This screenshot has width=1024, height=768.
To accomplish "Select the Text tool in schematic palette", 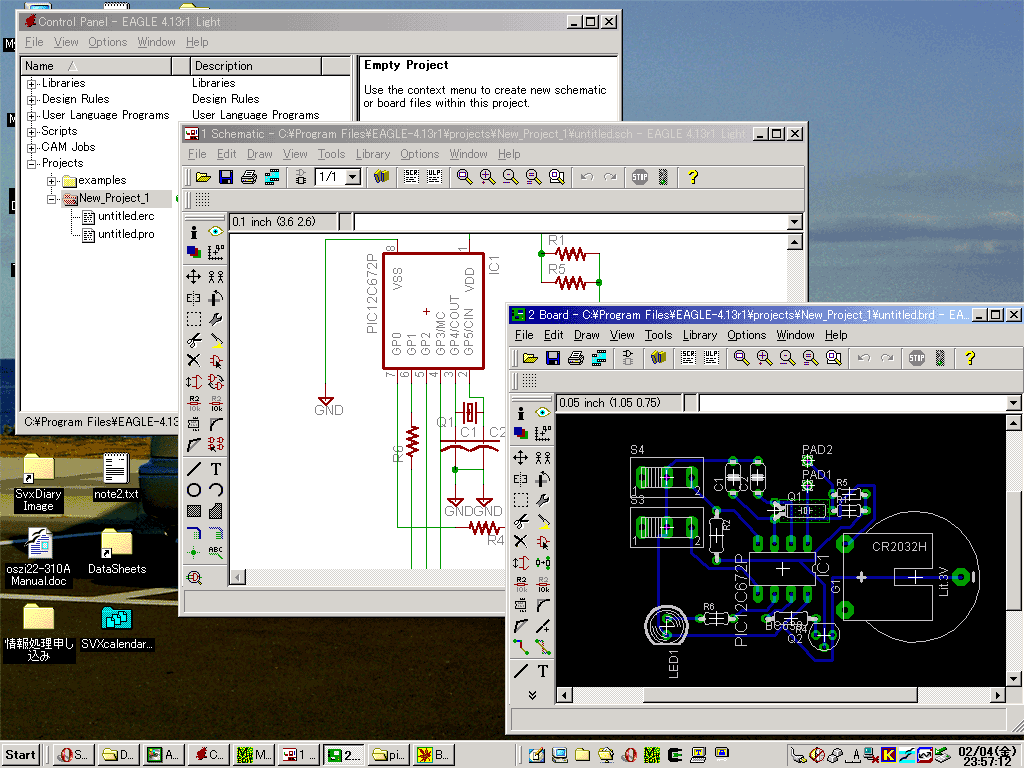I will pos(216,468).
